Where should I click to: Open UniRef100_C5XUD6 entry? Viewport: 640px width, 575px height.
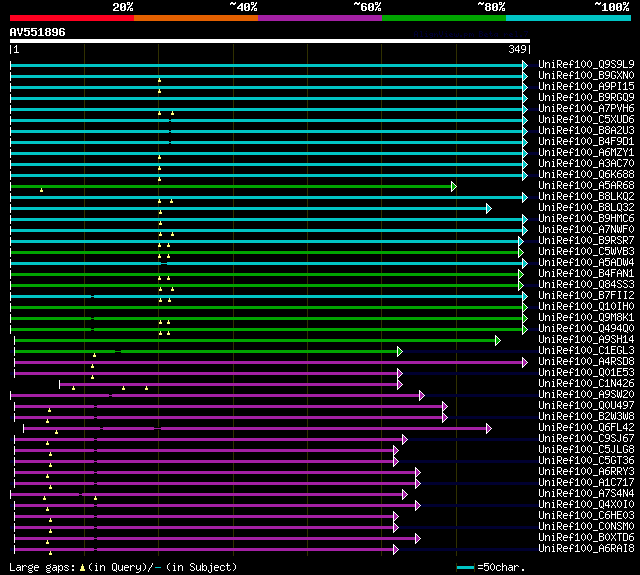[x=586, y=120]
